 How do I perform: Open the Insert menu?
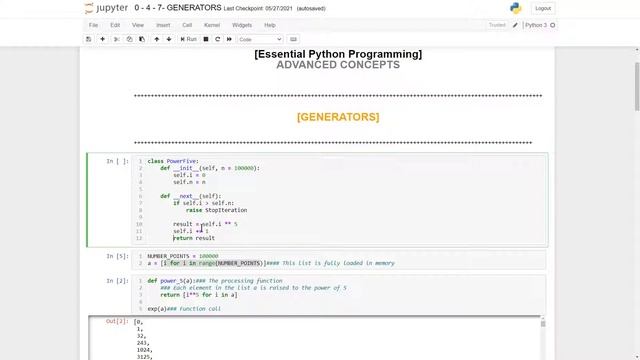pyautogui.click(x=163, y=25)
